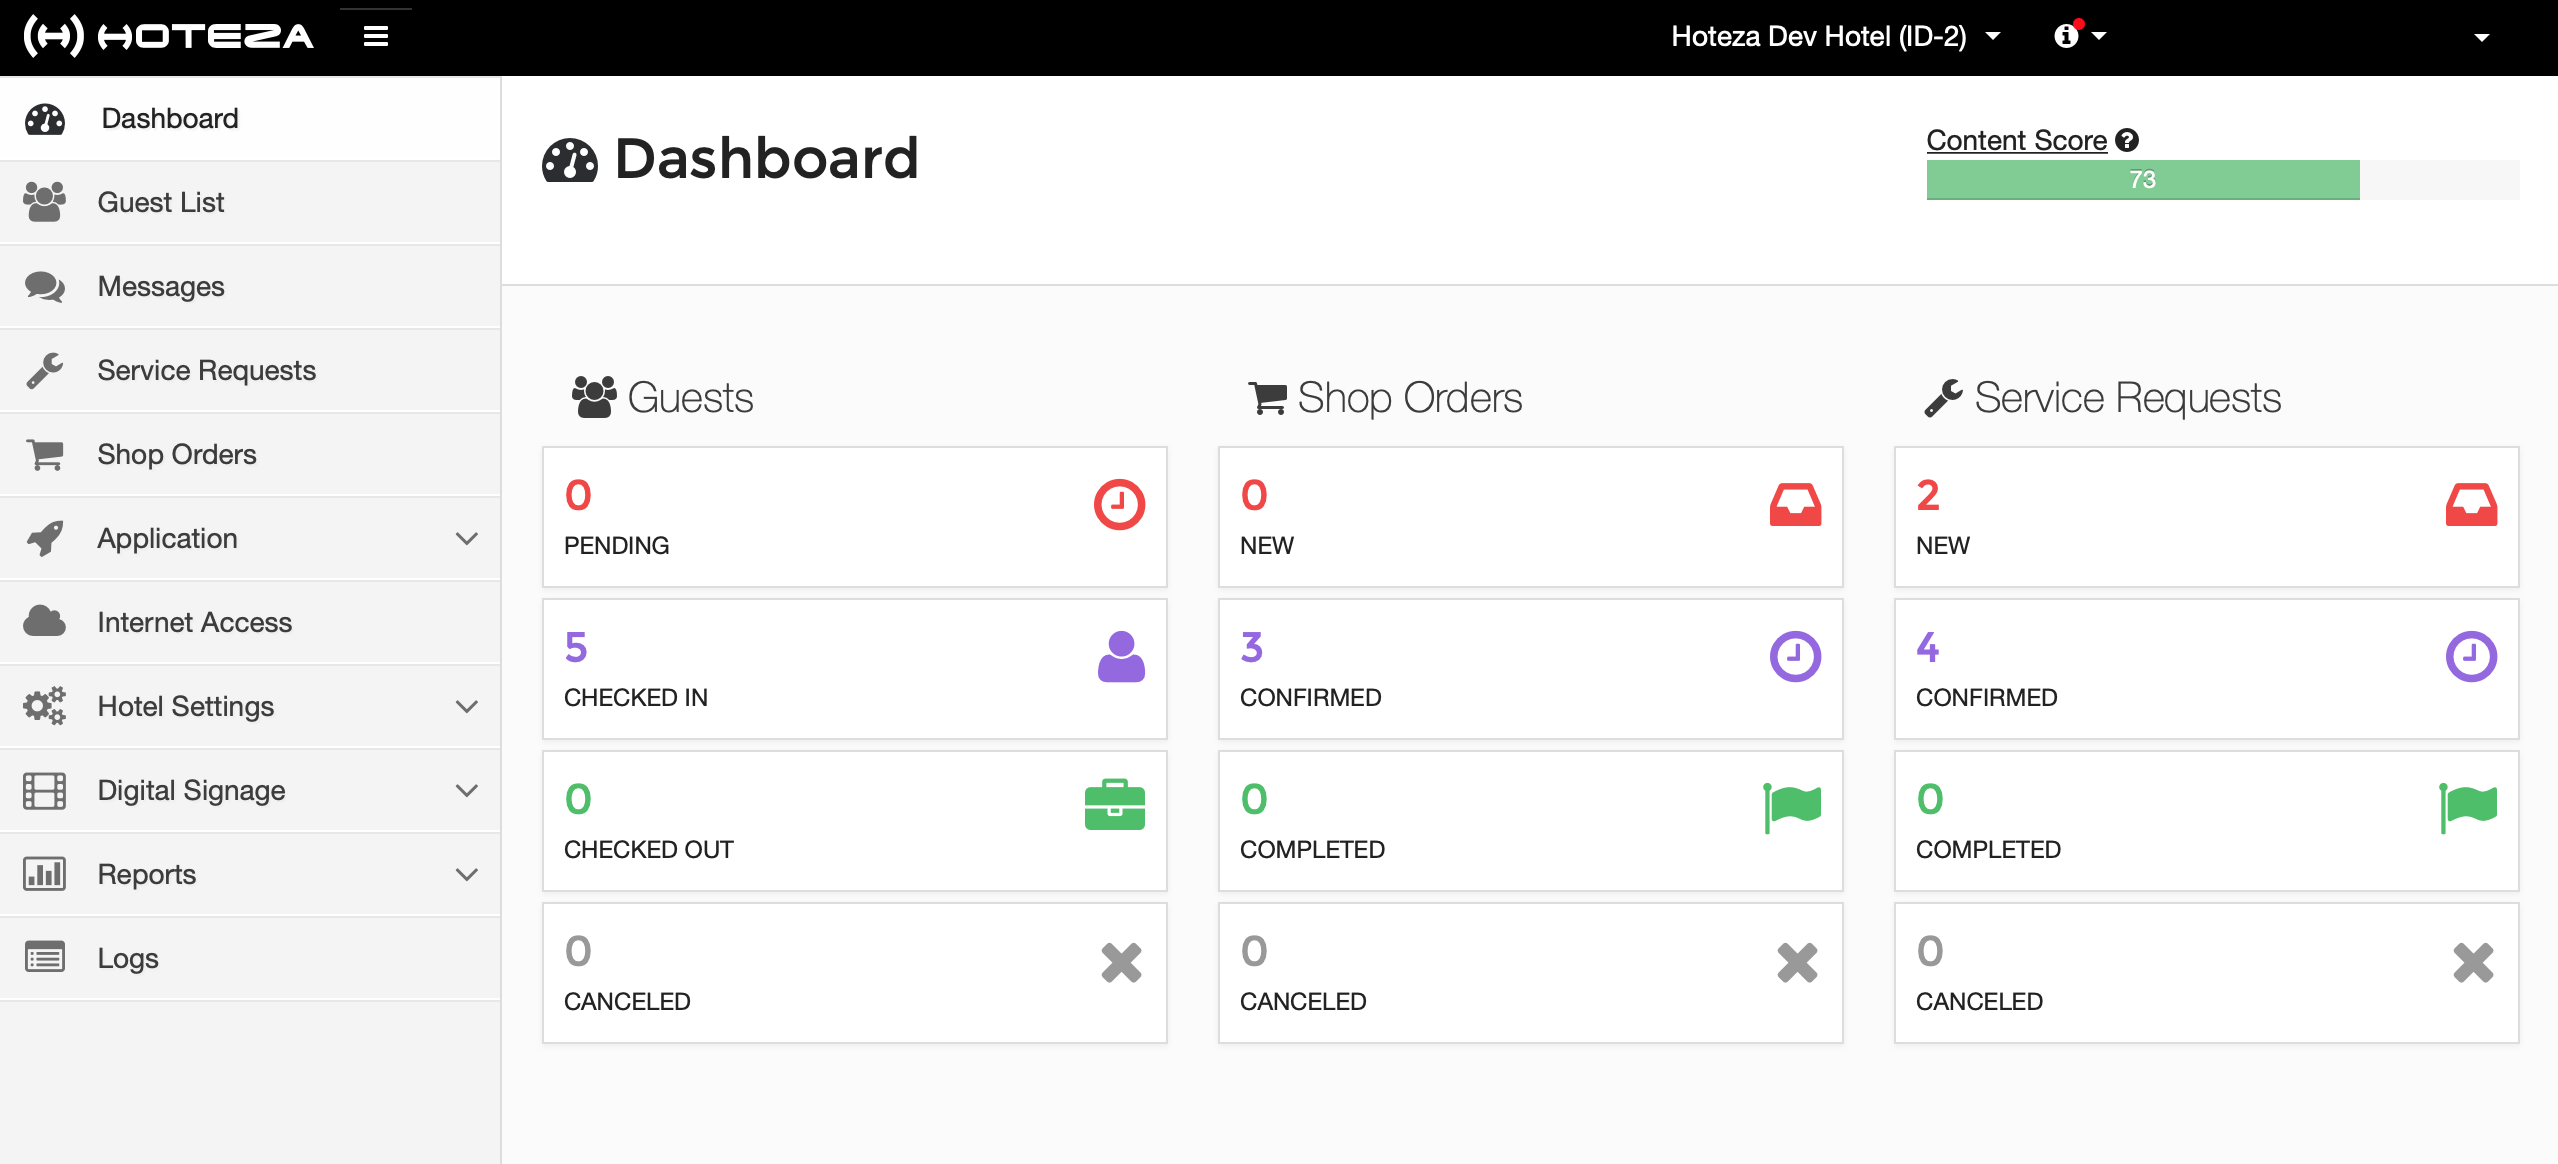Open the Service Requests Confirmed card
The height and width of the screenshot is (1164, 2558).
pos(2205,669)
